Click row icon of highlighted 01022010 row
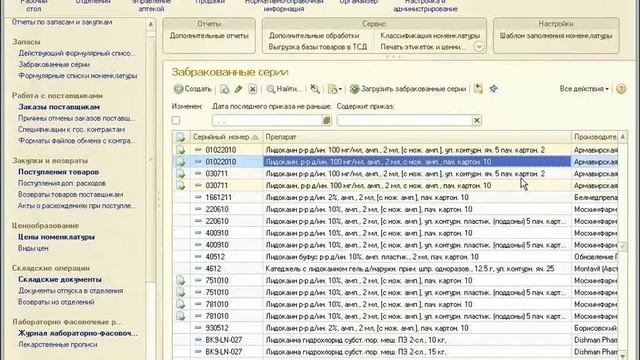Viewport: 640px width, 360px height. pyautogui.click(x=180, y=162)
